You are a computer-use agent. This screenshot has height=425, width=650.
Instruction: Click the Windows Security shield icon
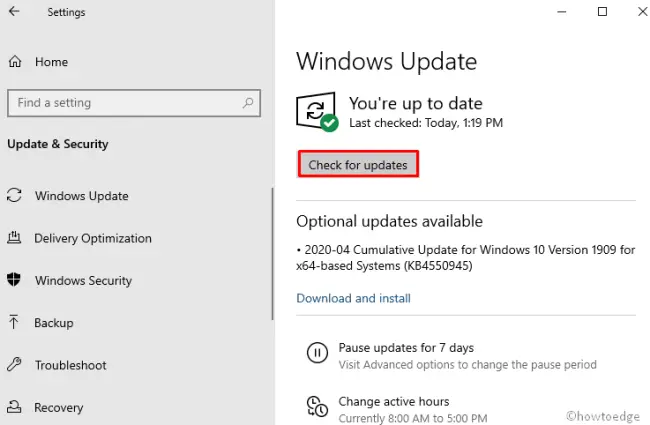coord(14,279)
